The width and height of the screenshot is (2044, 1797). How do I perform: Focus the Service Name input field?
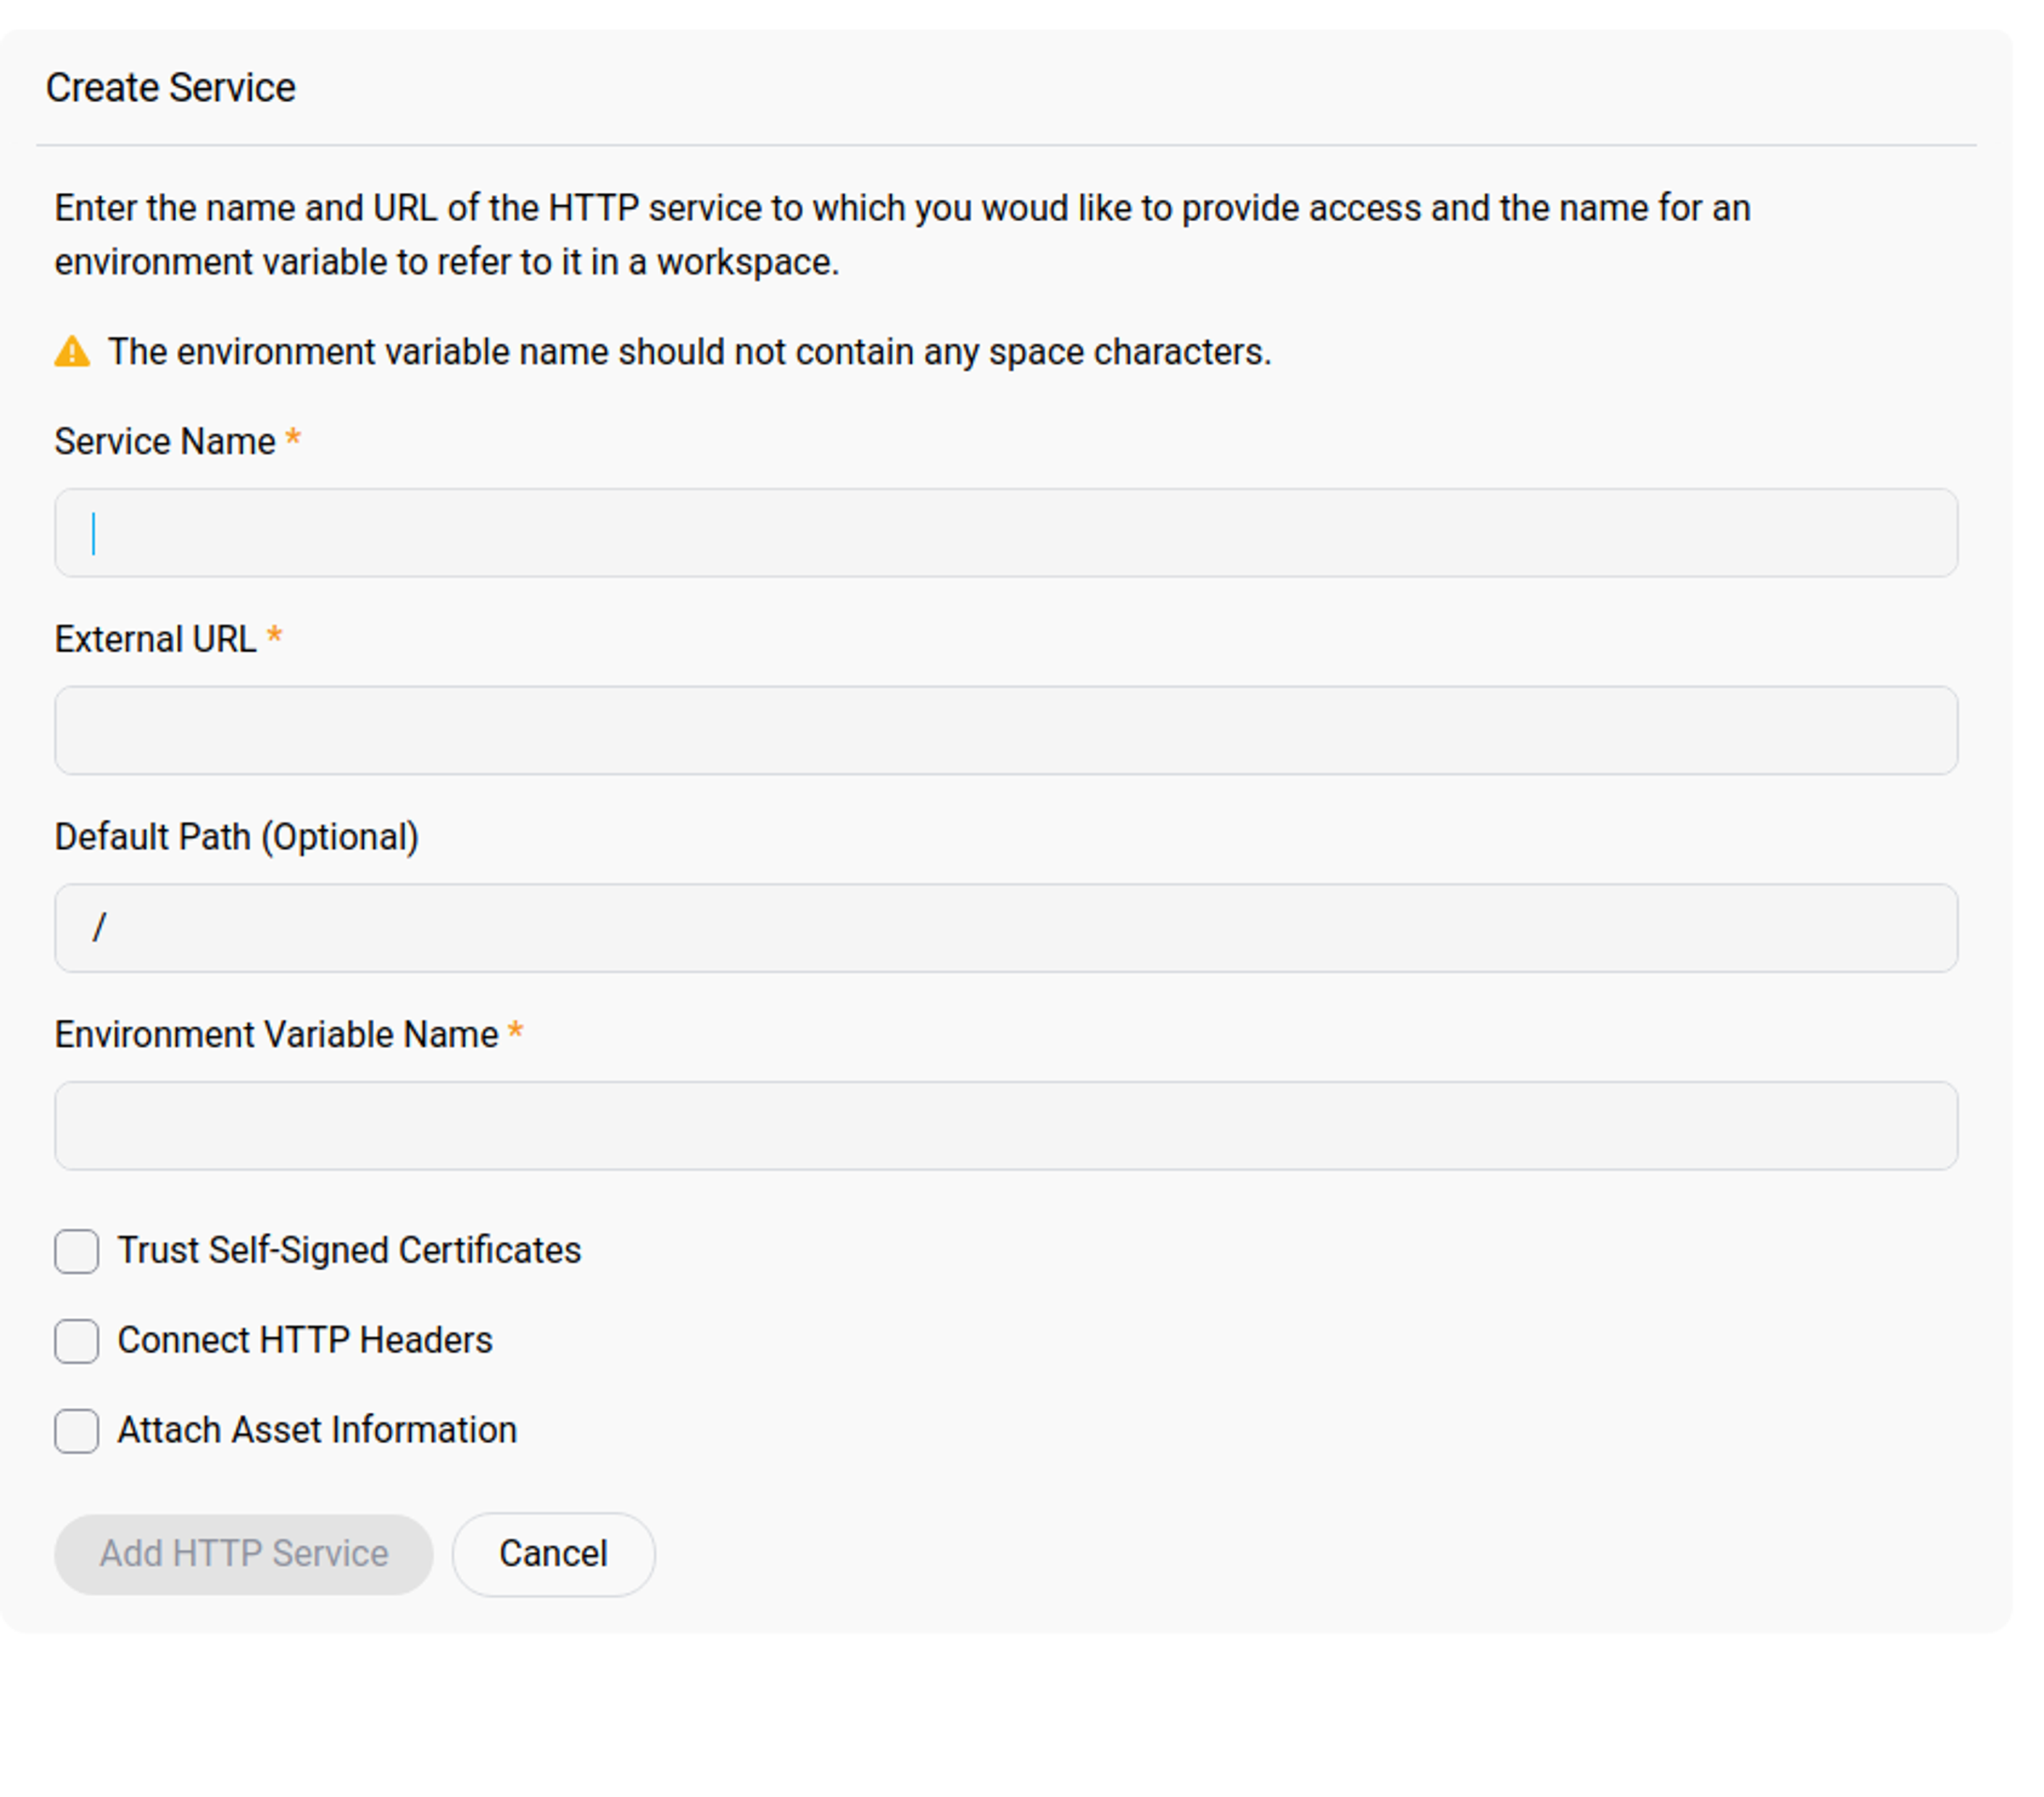(x=1005, y=533)
